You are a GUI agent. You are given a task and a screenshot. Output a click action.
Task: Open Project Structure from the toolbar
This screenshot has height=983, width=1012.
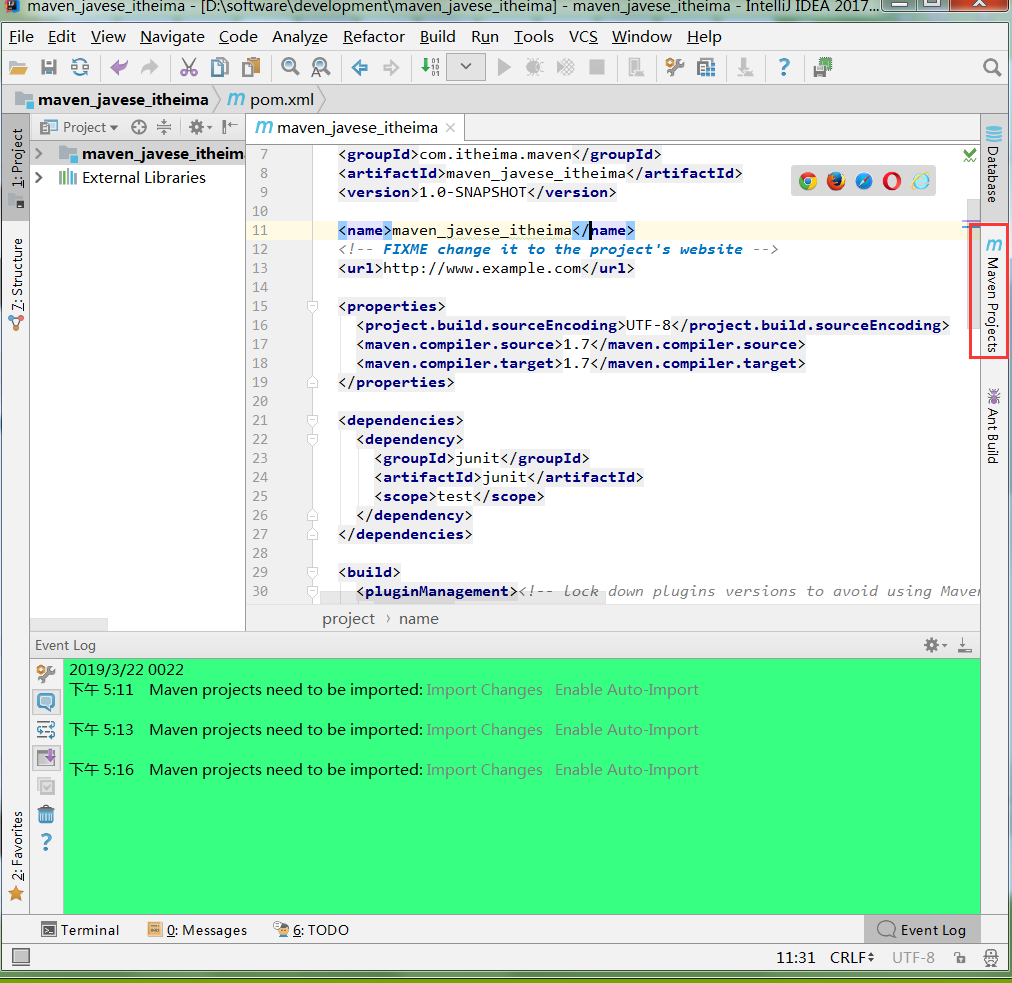[x=706, y=67]
